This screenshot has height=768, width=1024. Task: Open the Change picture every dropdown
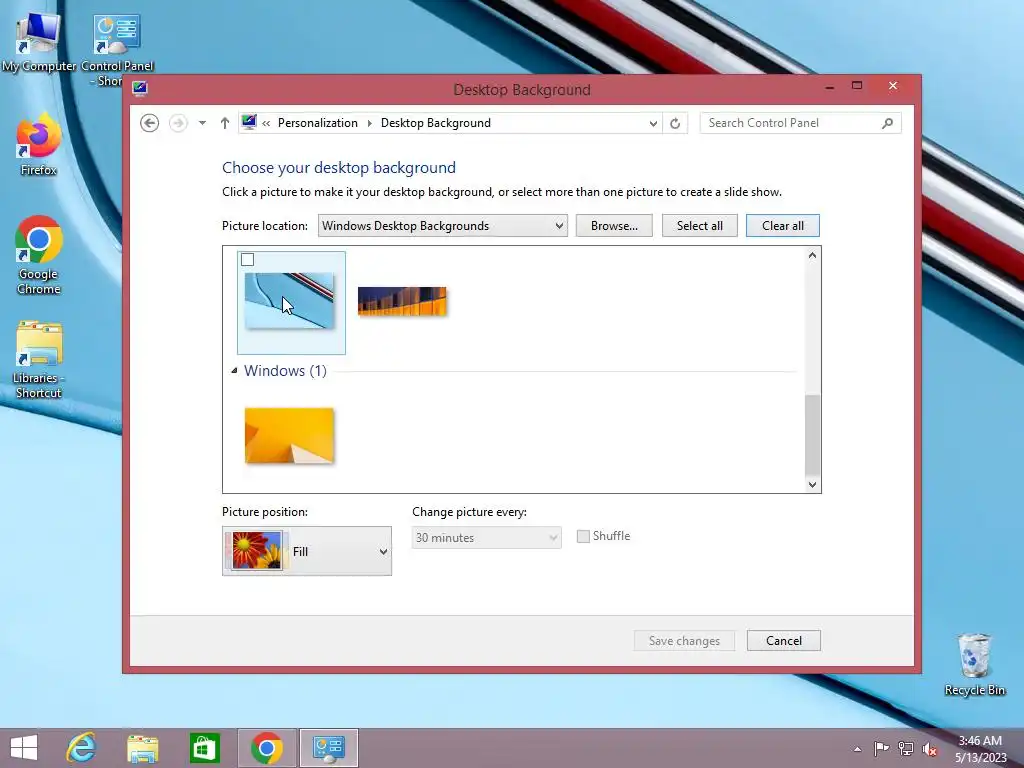pyautogui.click(x=487, y=537)
